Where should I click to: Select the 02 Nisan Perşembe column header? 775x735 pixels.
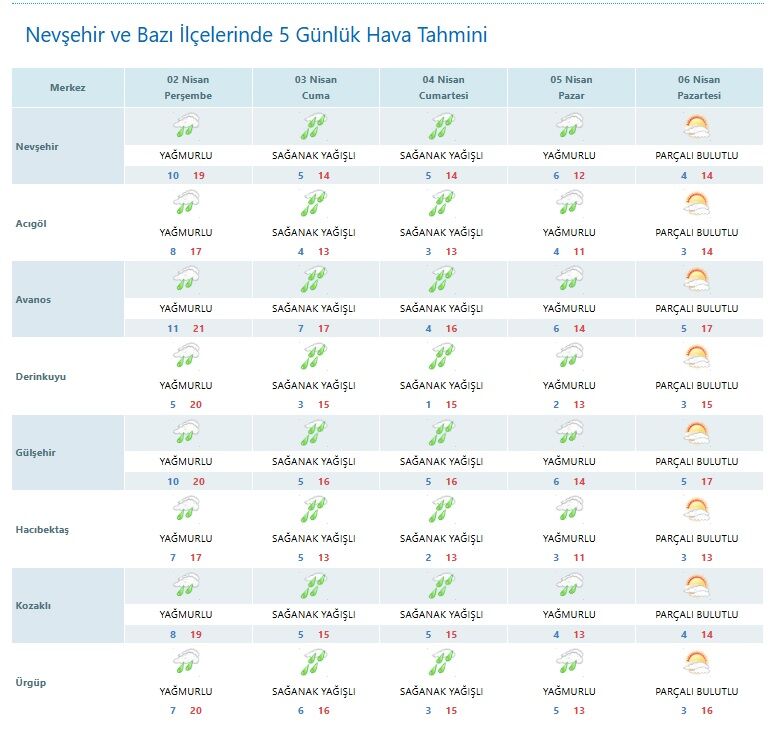187,88
